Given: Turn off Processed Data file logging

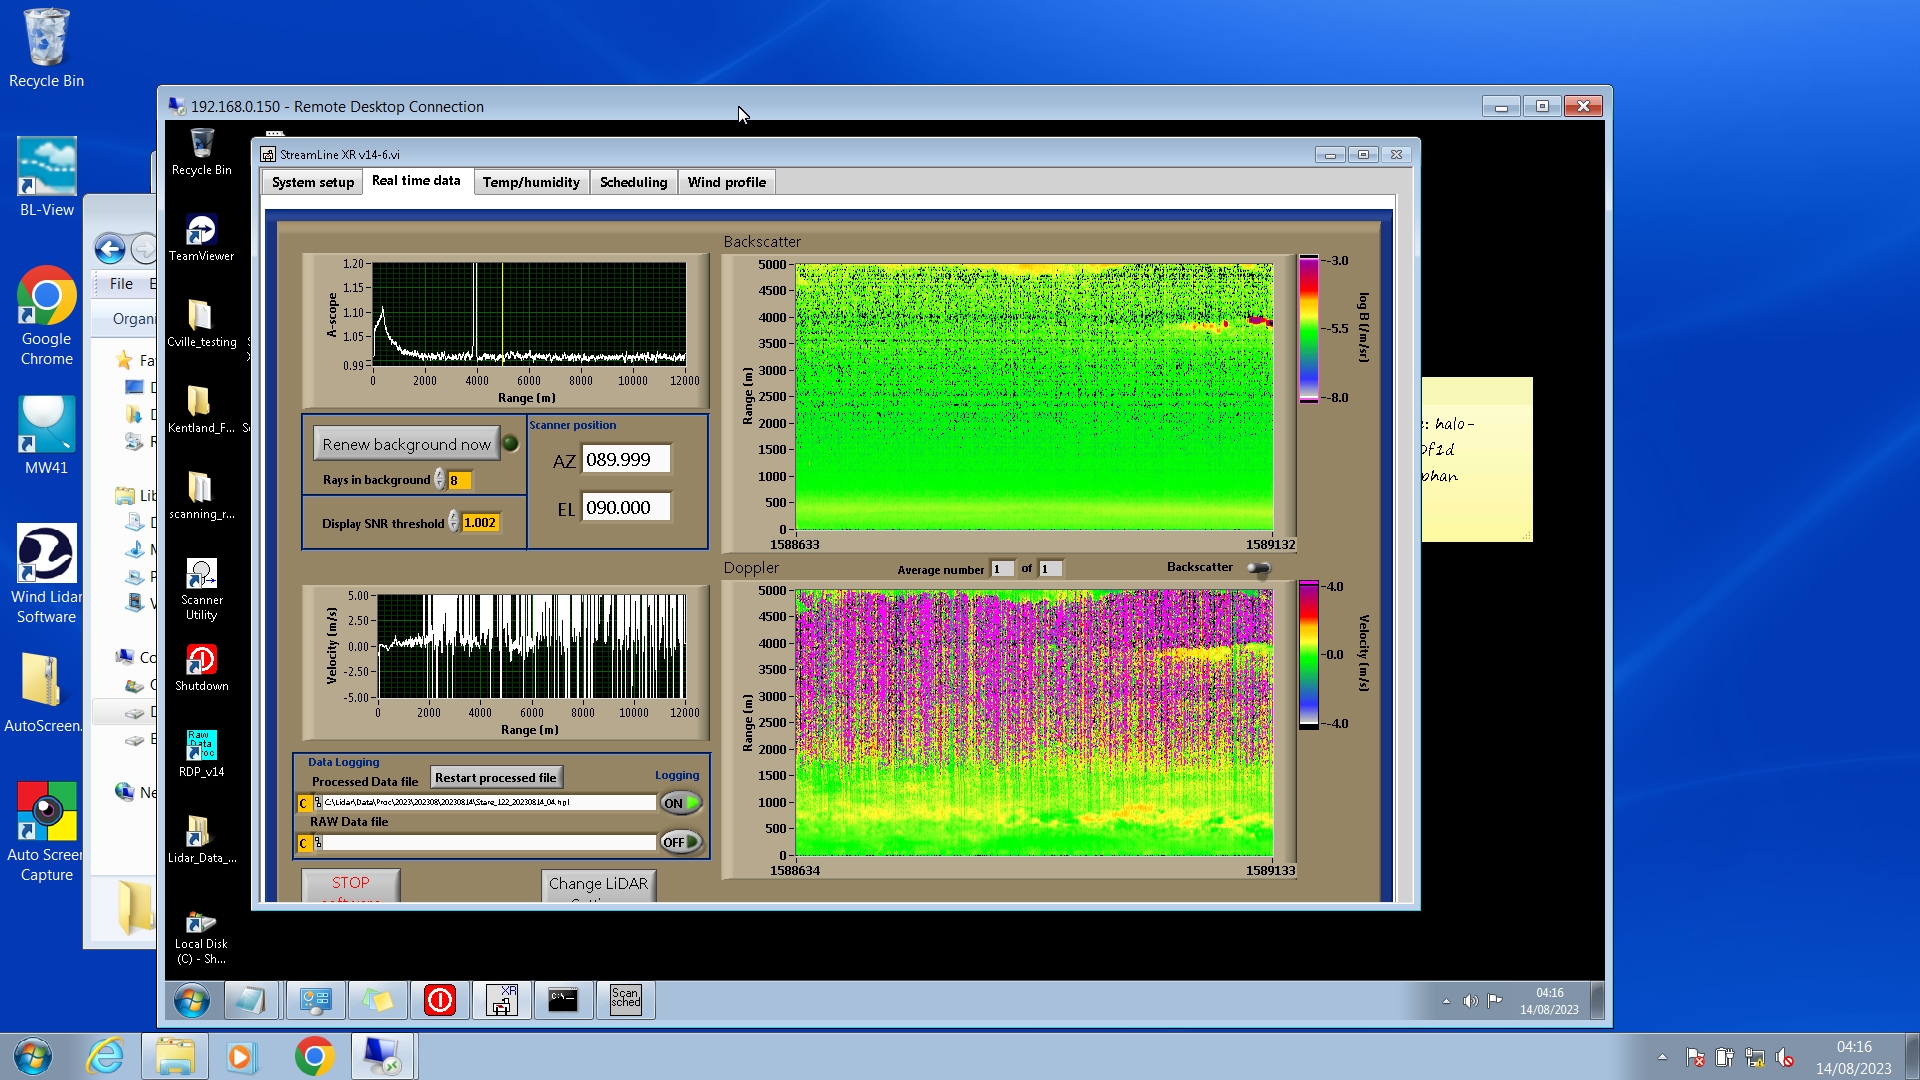Looking at the screenshot, I should tap(681, 803).
